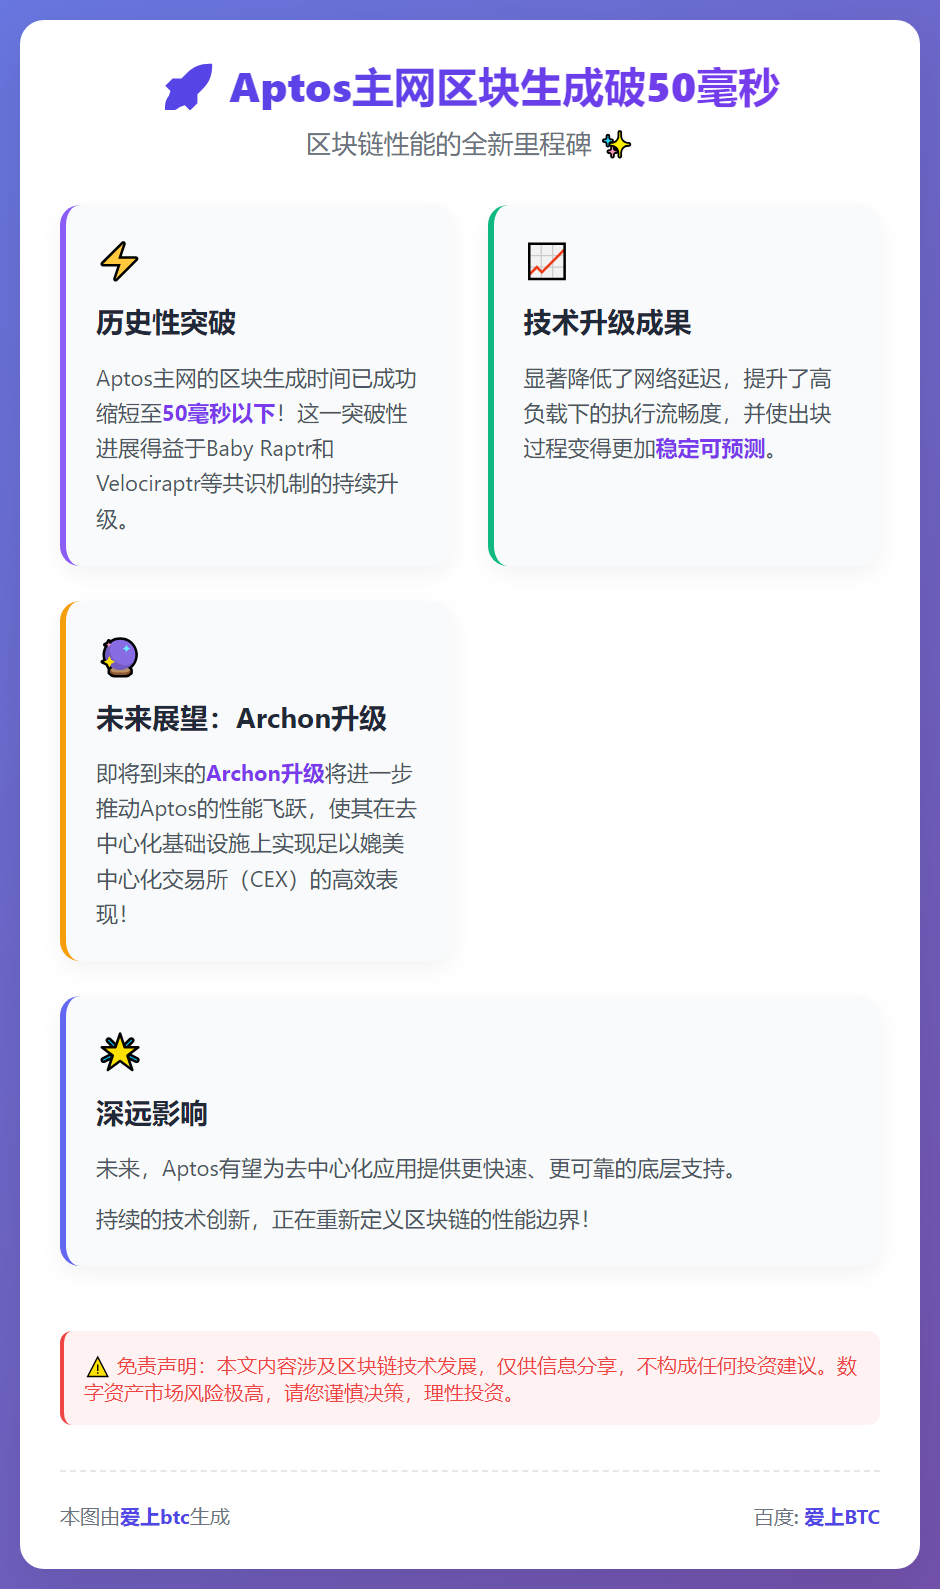Image resolution: width=940 pixels, height=1589 pixels.
Task: Click the highlighted text Archon升级 in paragraph
Action: pos(265,774)
